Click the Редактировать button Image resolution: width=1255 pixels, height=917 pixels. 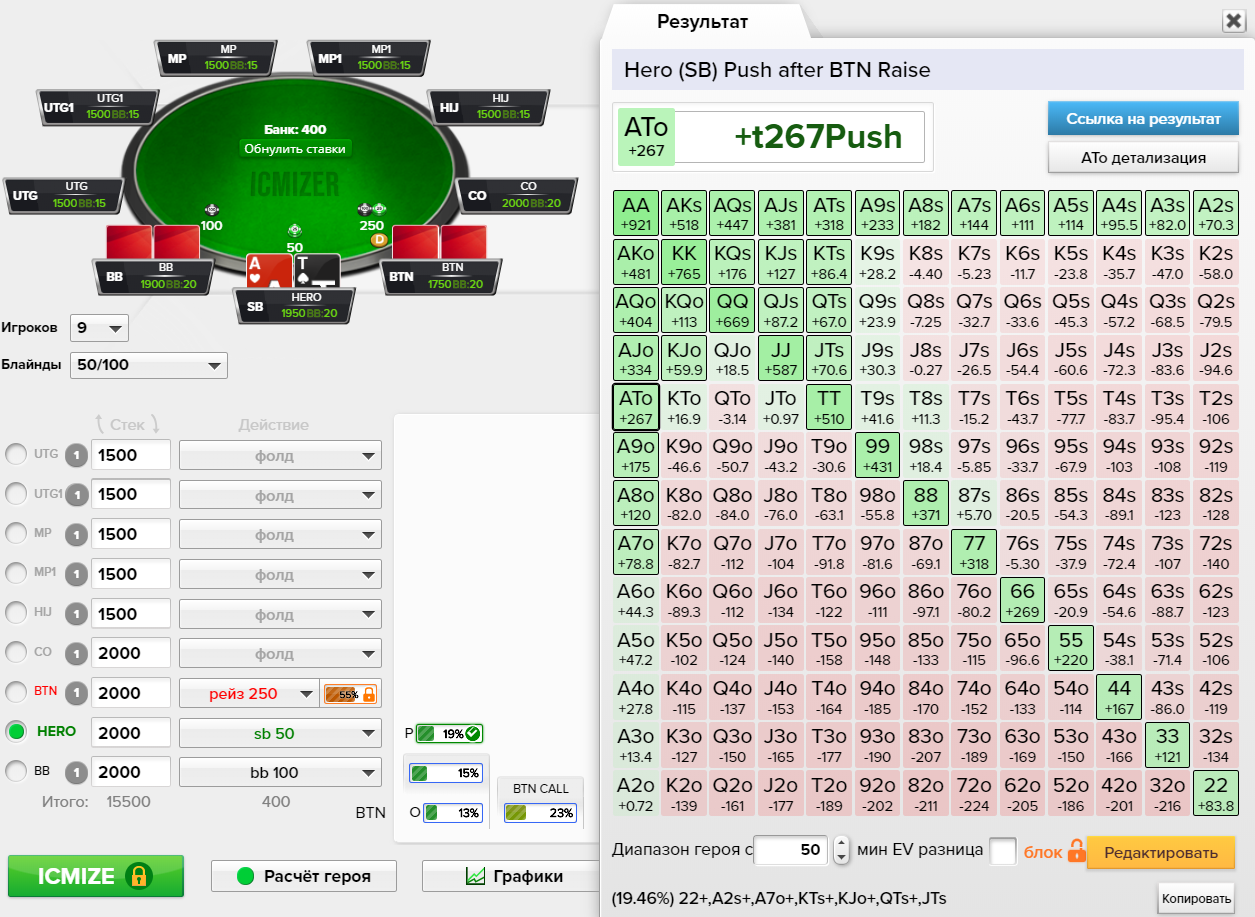pos(1161,853)
